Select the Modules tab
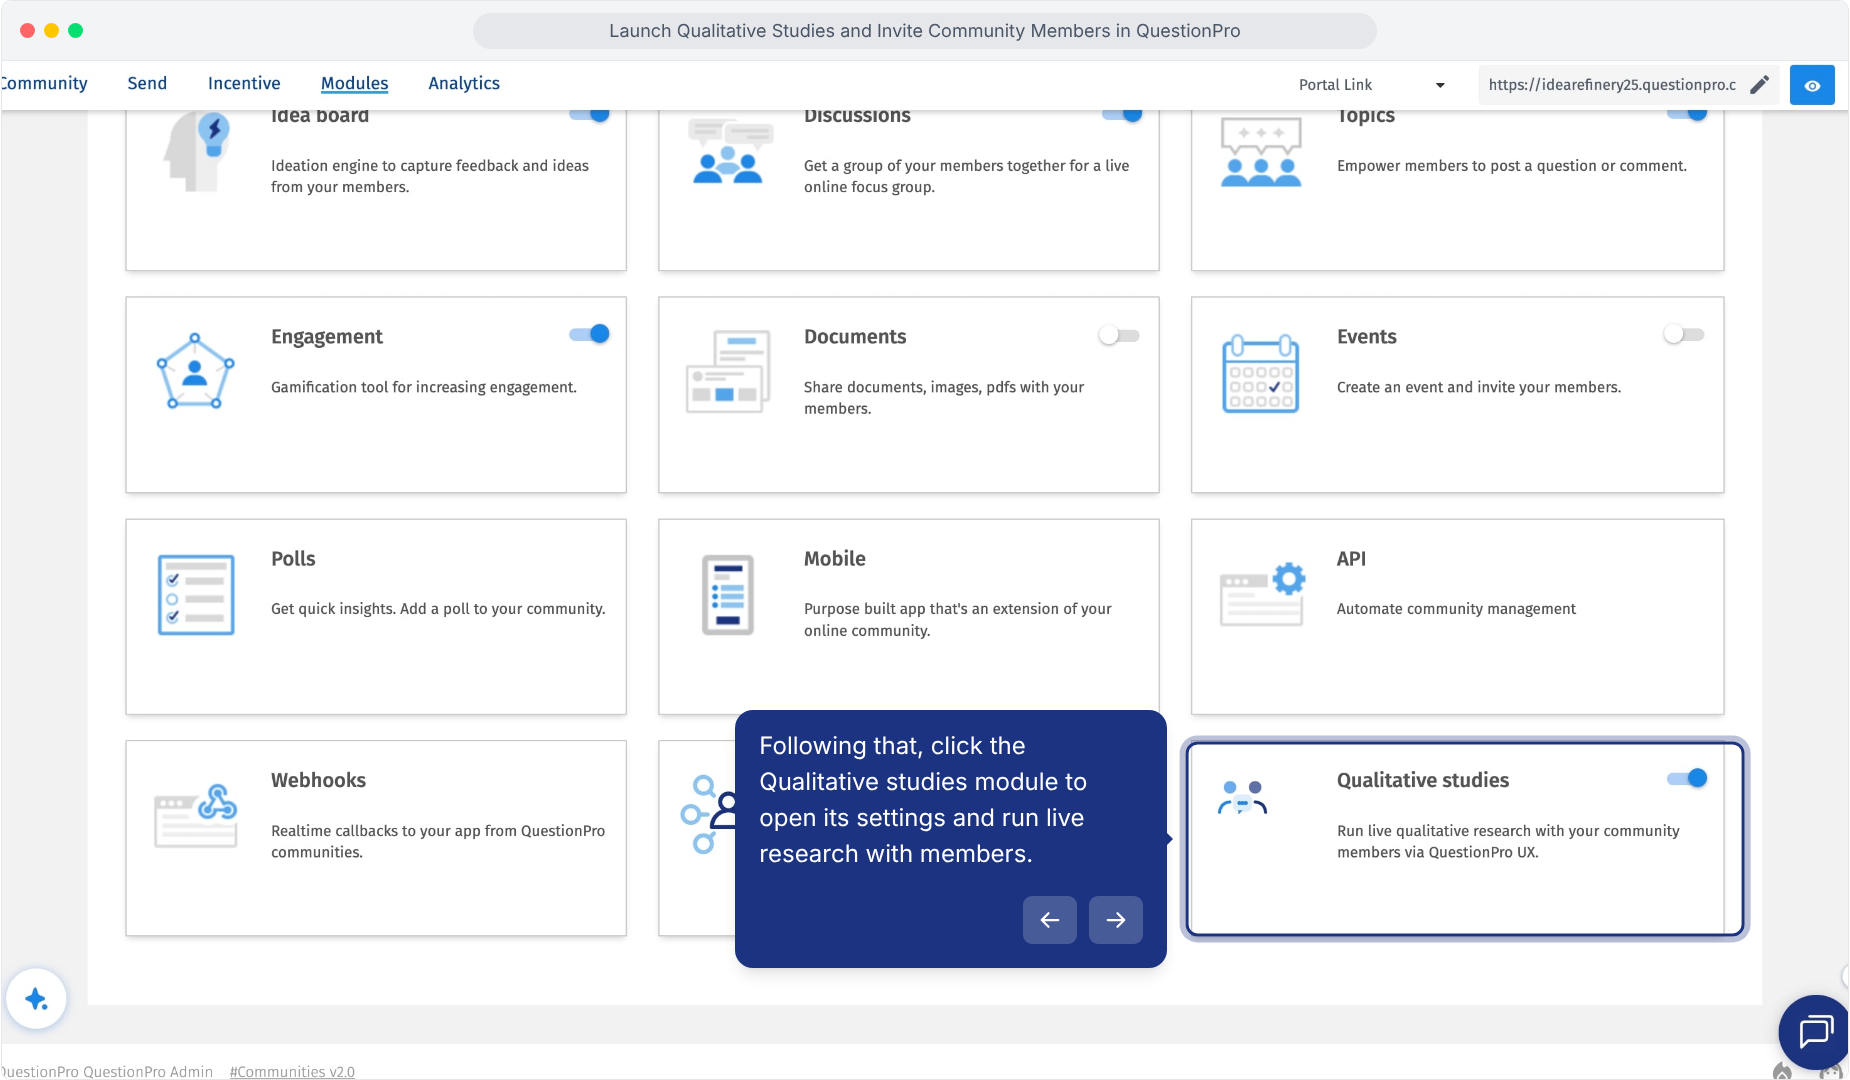 pos(355,84)
